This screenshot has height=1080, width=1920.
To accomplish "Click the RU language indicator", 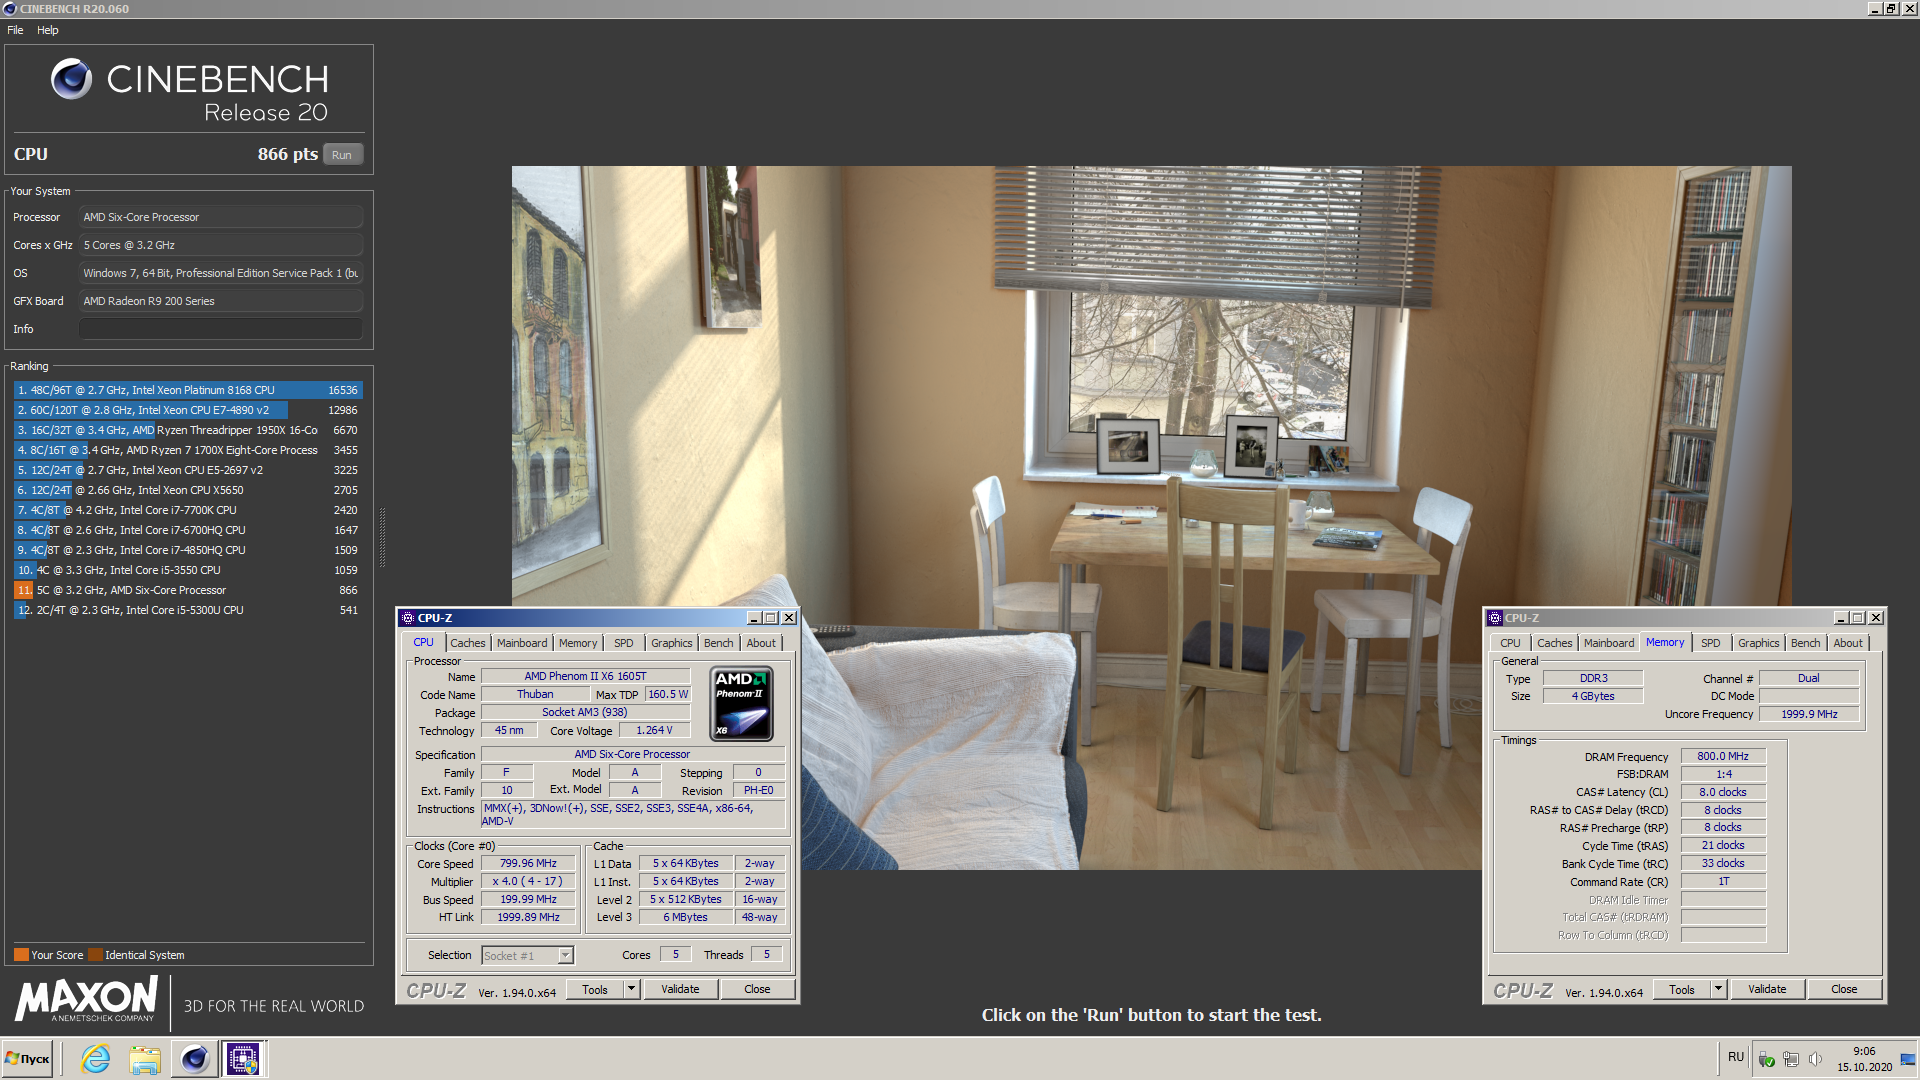I will [x=1736, y=1057].
